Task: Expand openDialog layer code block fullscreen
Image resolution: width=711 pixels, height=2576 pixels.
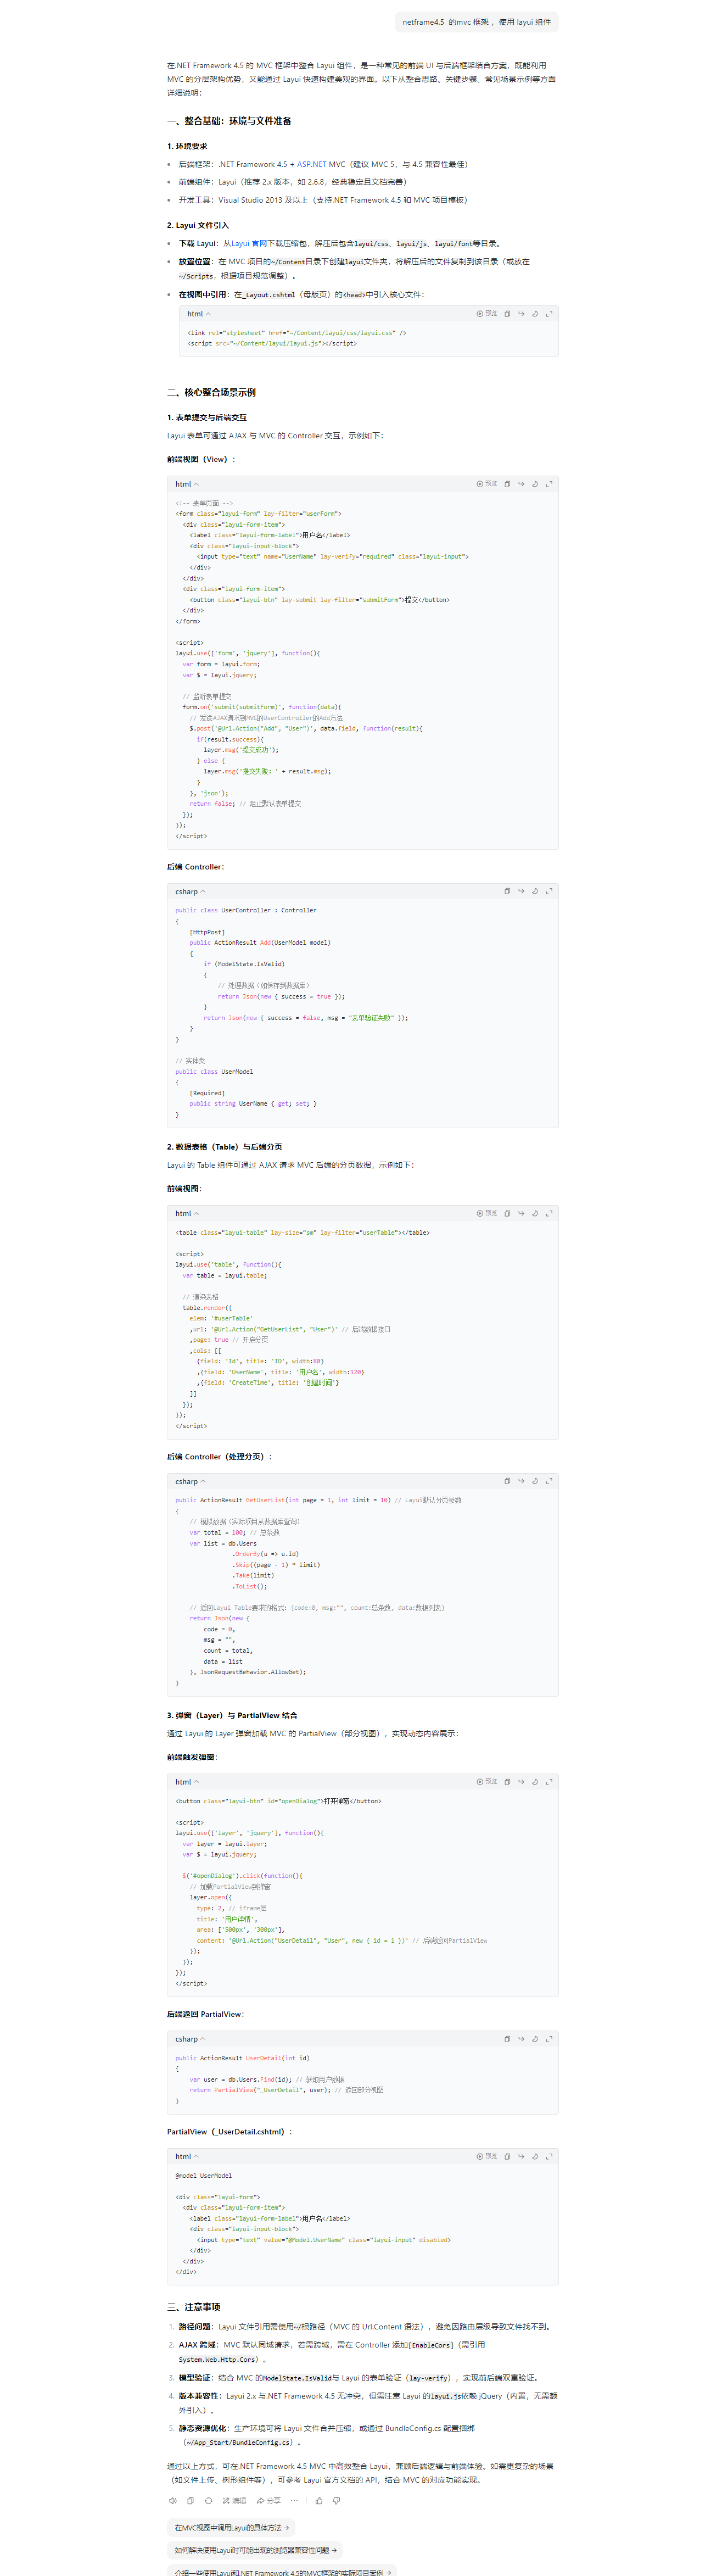Action: point(549,1781)
